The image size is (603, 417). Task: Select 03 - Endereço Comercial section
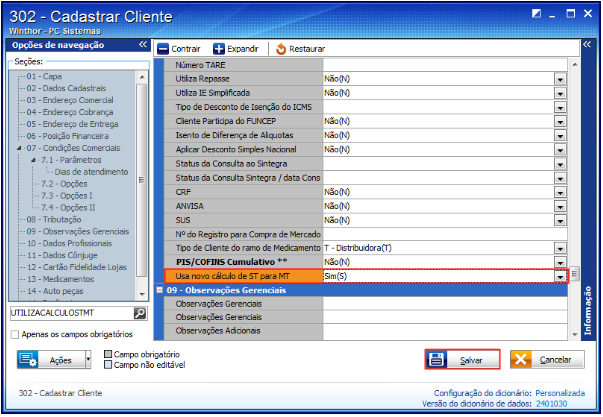click(70, 100)
